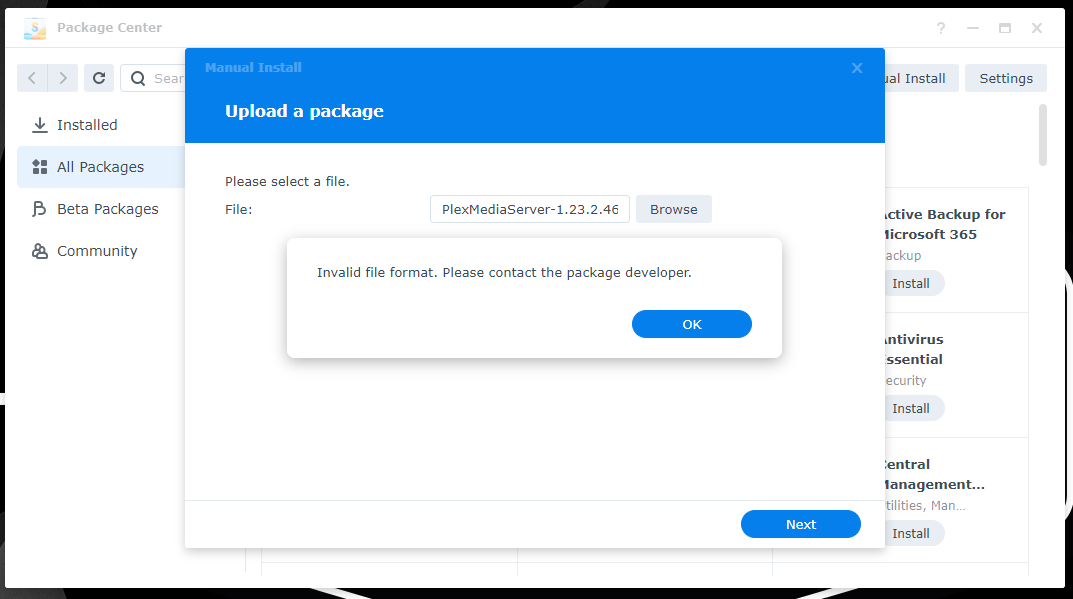This screenshot has width=1073, height=599.
Task: Click the back navigation arrow icon
Action: click(32, 78)
